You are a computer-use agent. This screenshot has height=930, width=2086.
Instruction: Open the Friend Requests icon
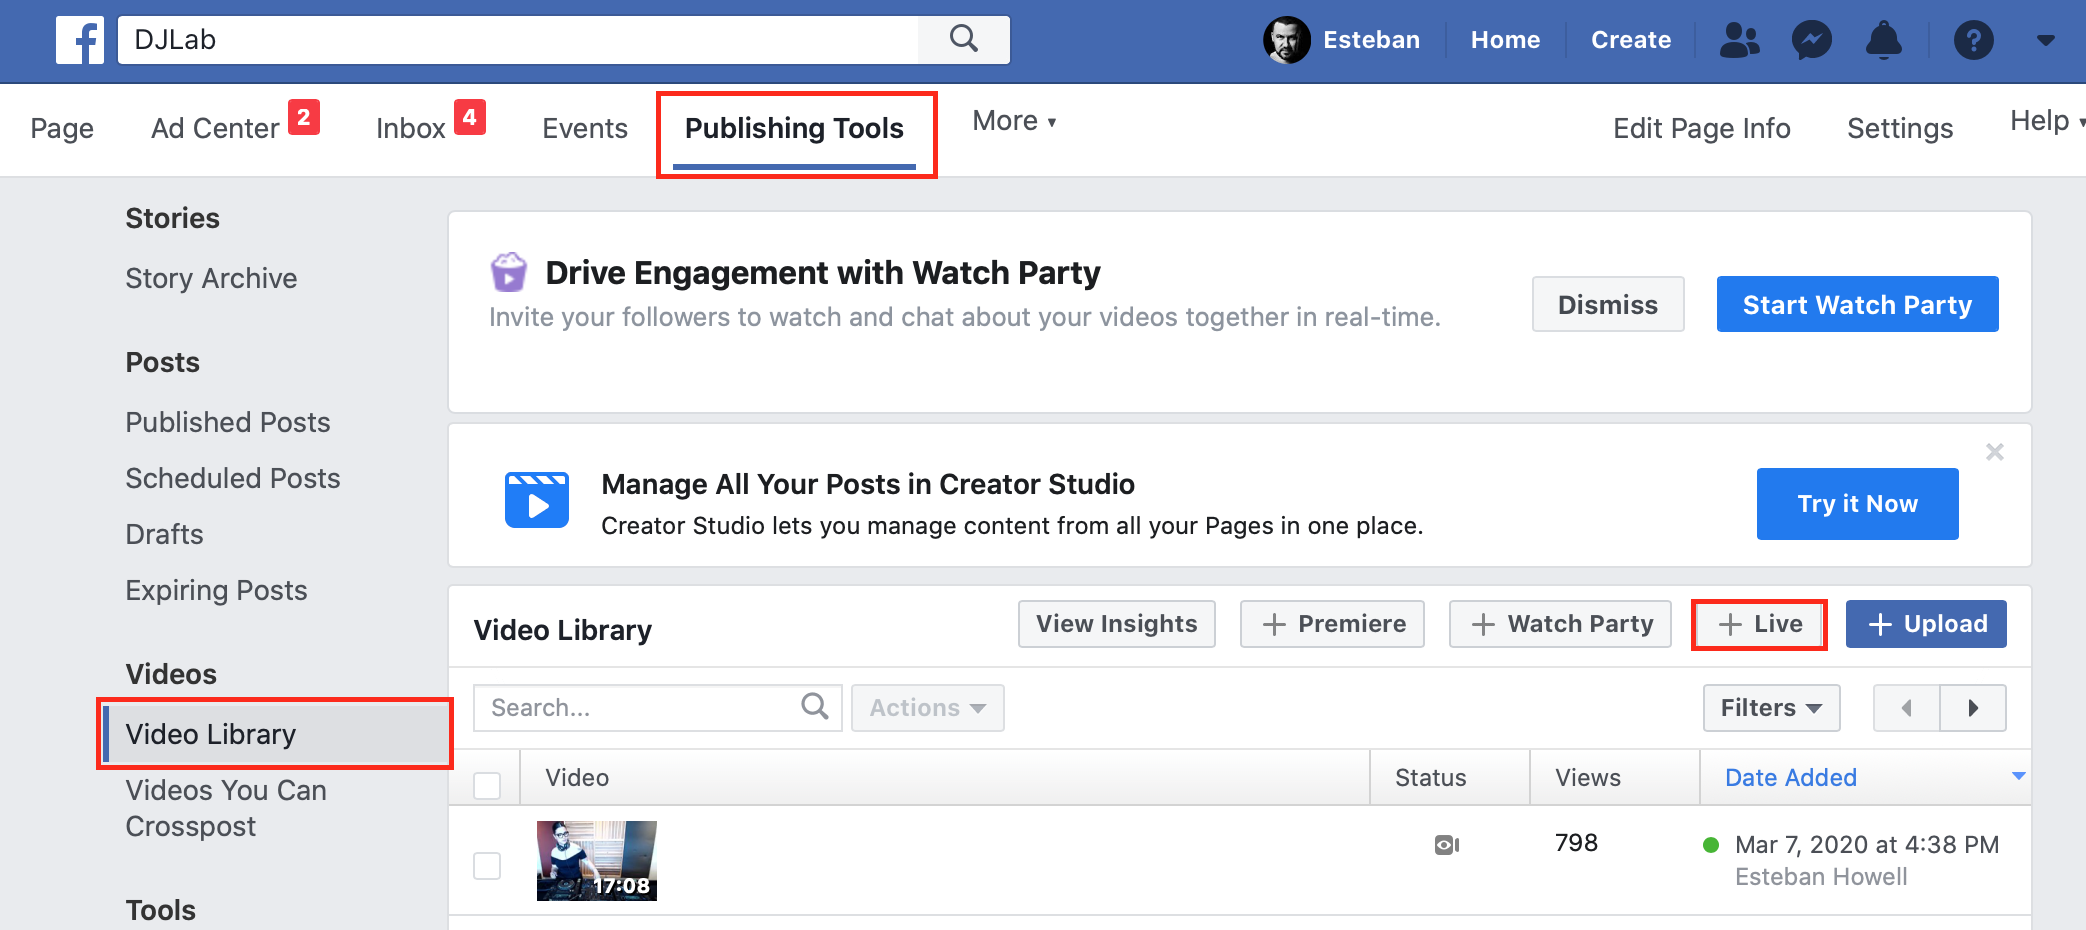tap(1739, 40)
